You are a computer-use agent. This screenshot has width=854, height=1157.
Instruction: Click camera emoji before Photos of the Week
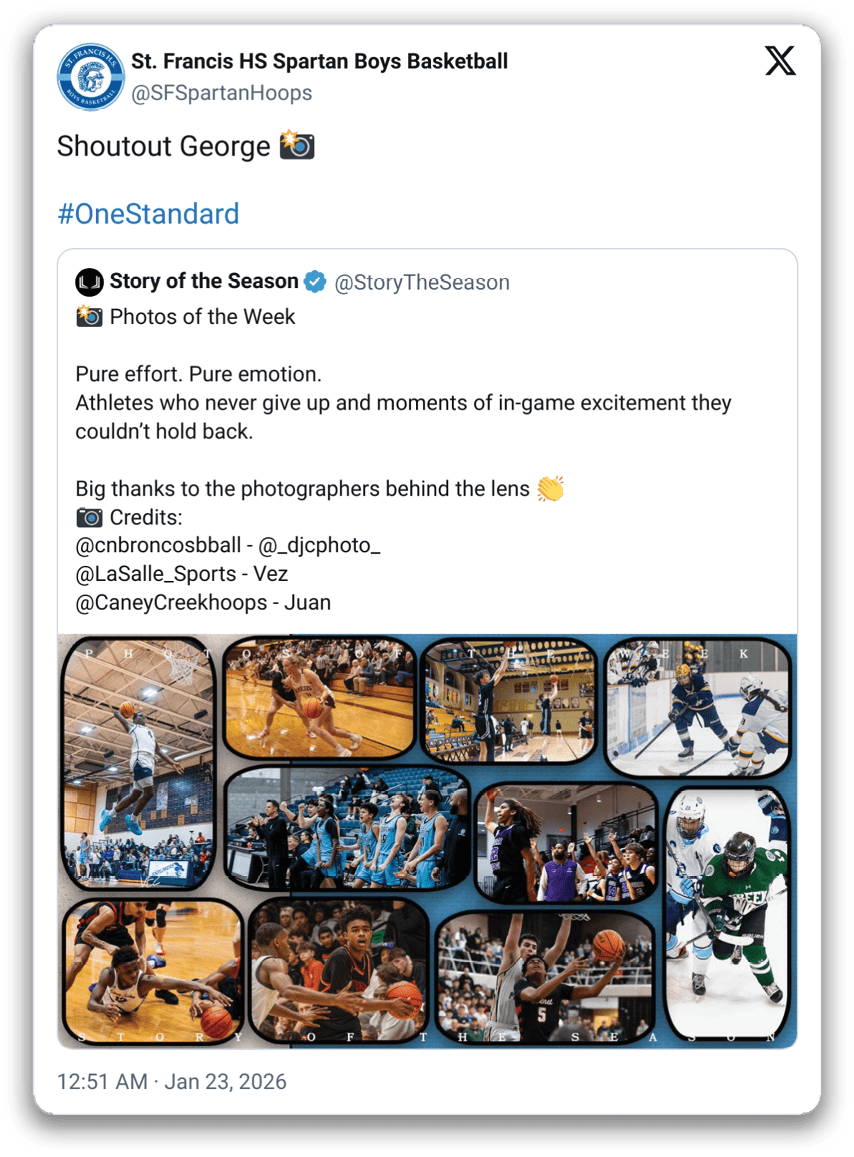tap(89, 317)
